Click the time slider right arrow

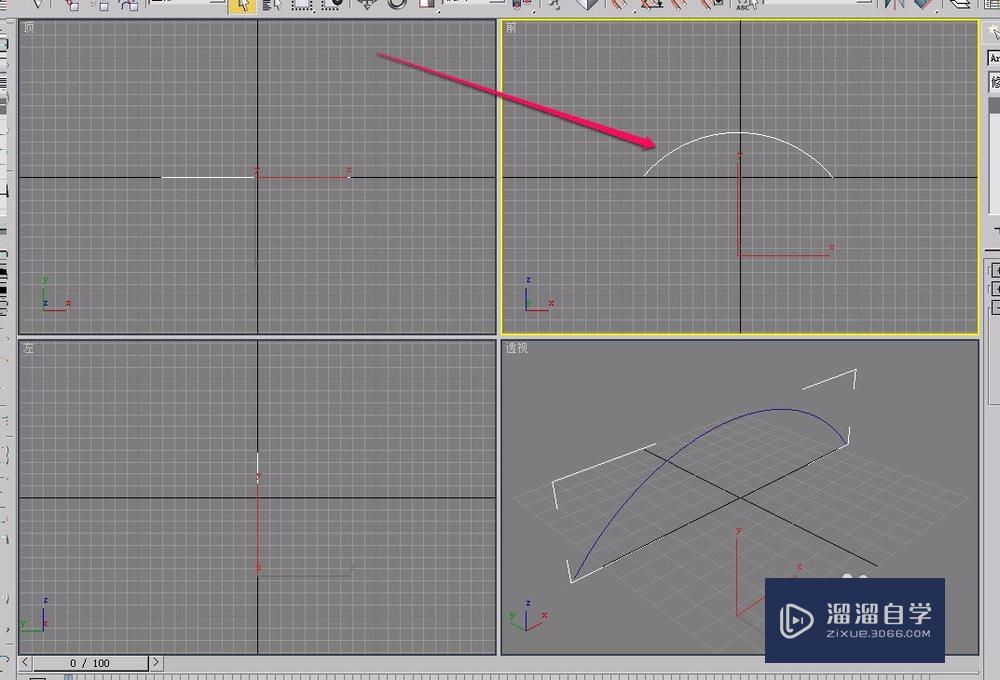[156, 663]
